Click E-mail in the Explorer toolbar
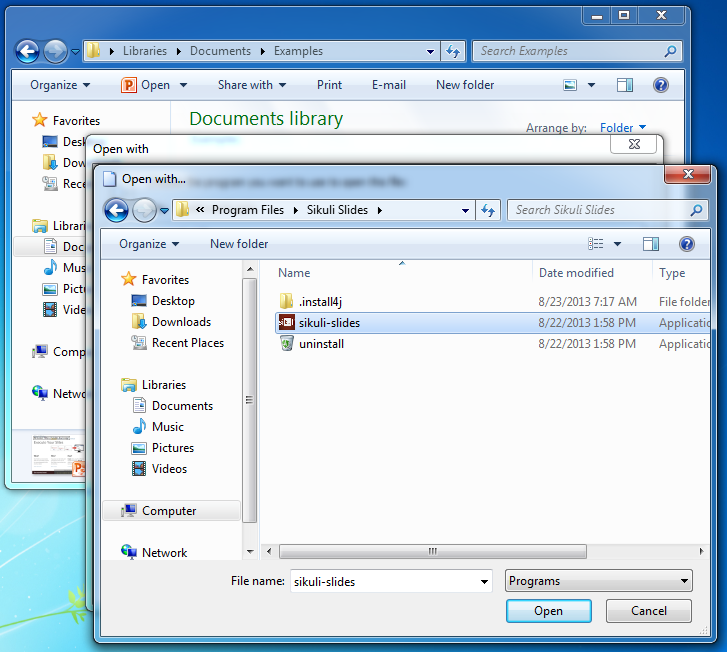 coord(389,85)
